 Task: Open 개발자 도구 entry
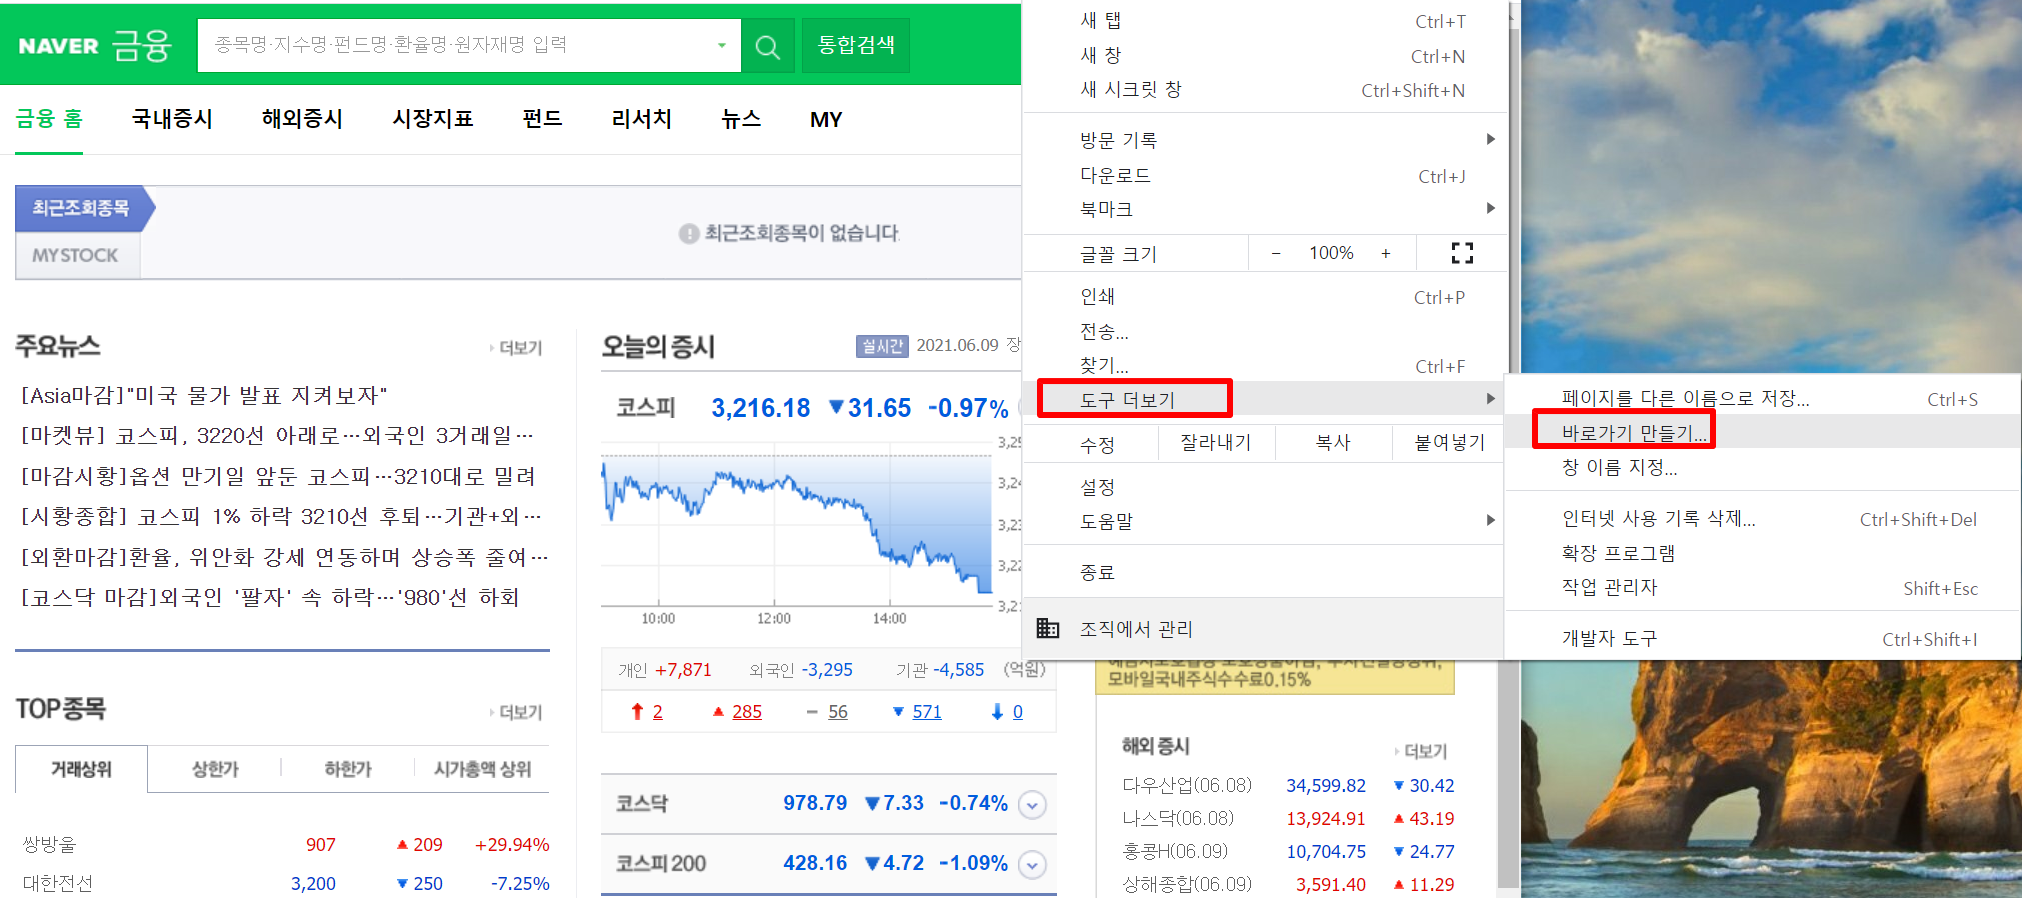coord(1762,638)
